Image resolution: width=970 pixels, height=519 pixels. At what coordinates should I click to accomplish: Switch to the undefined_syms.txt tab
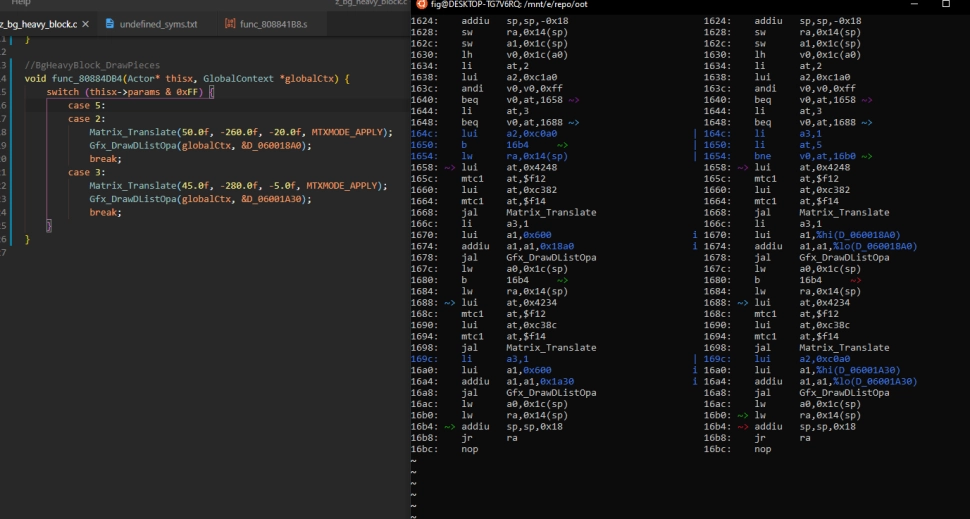coord(158,24)
